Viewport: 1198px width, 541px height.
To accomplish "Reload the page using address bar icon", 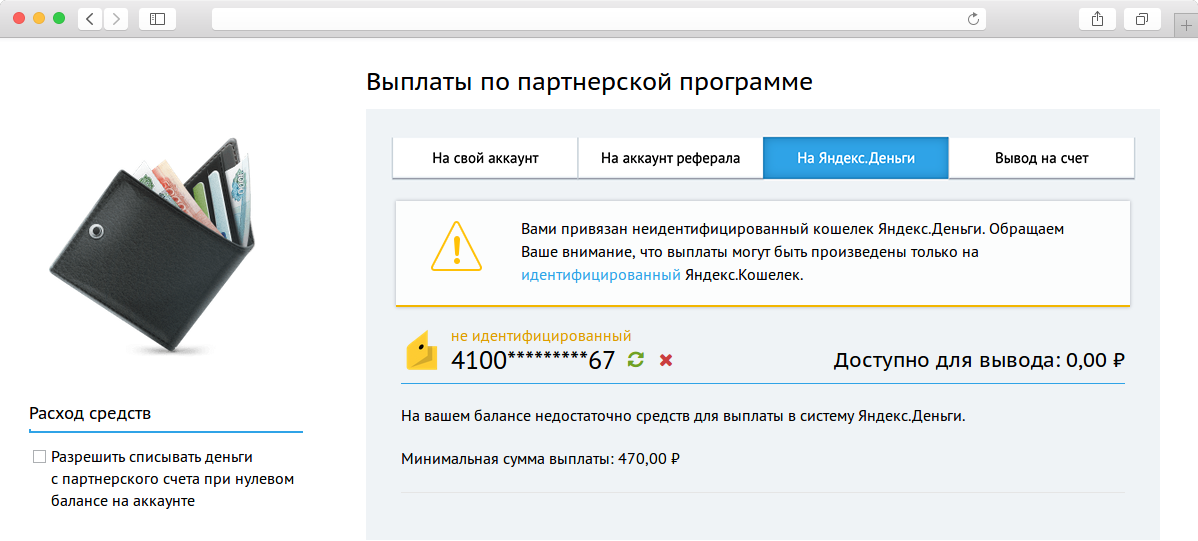I will point(973,19).
